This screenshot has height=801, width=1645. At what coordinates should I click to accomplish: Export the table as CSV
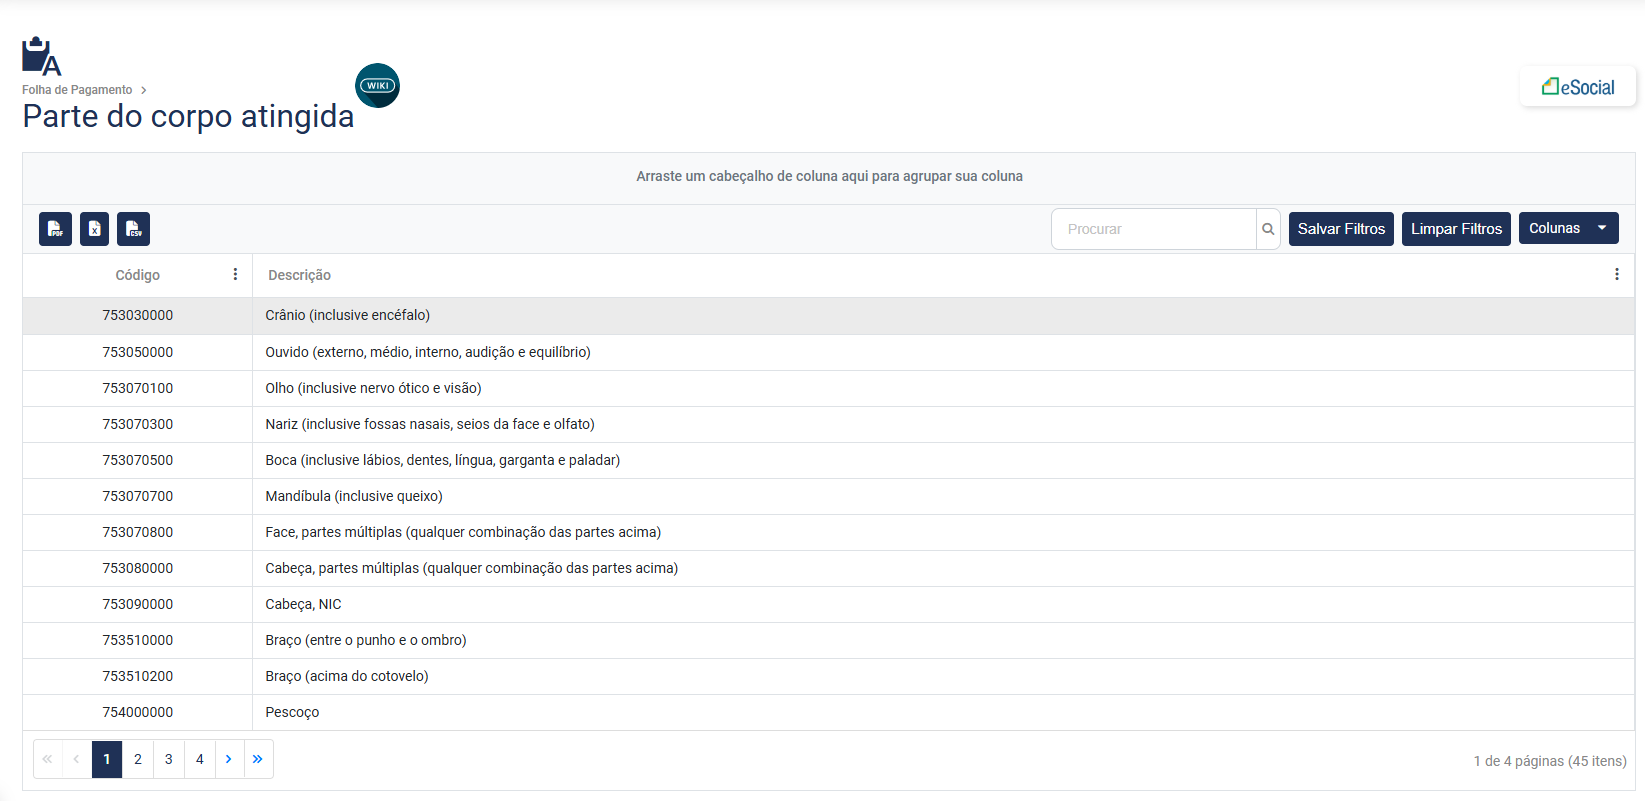click(133, 229)
